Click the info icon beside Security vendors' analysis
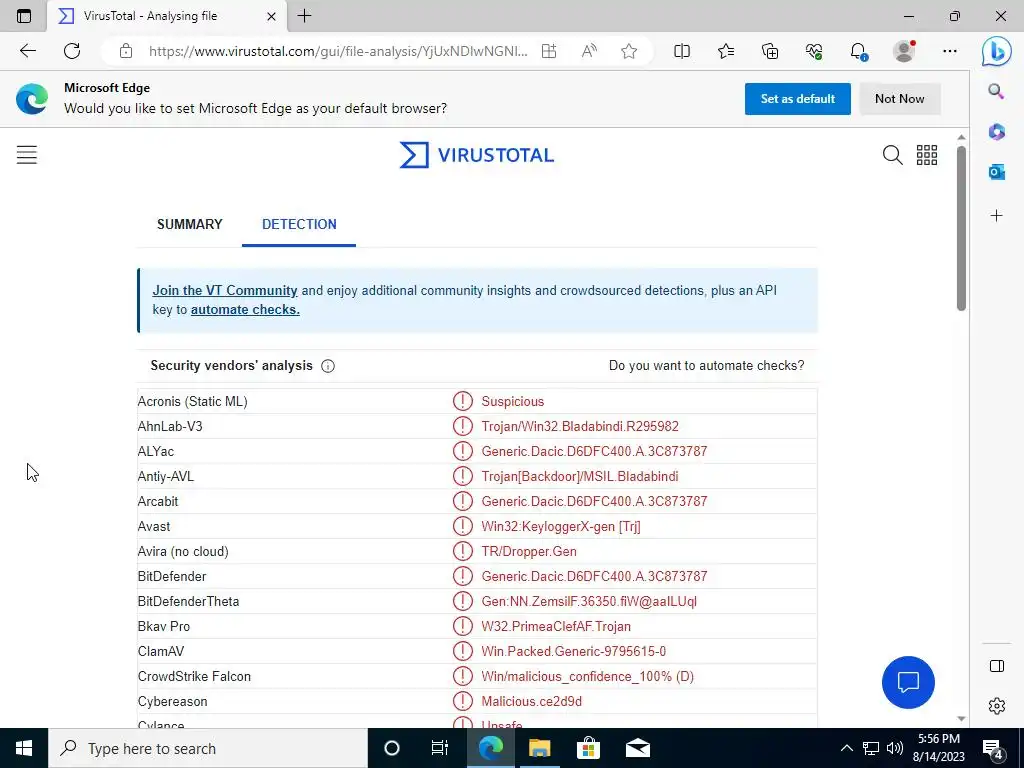This screenshot has height=768, width=1024. [x=328, y=366]
